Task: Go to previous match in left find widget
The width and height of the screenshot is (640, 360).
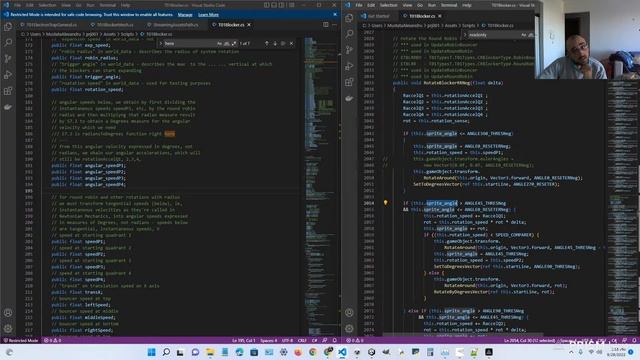Action: click(x=267, y=43)
